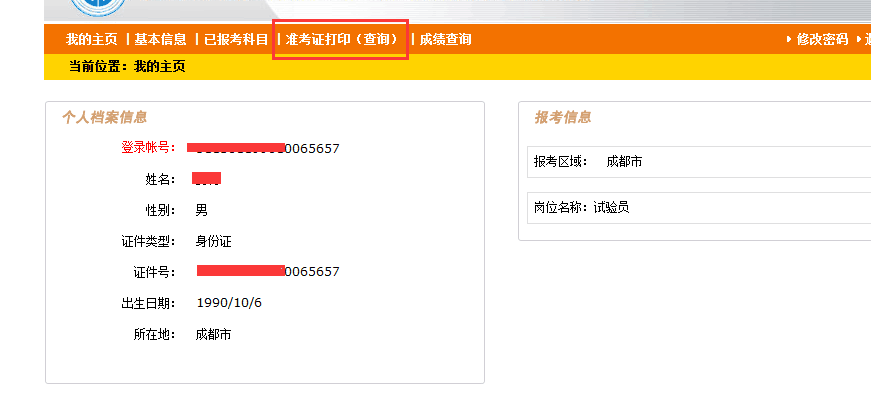Click the 修改密码 link
The width and height of the screenshot is (871, 408).
(x=823, y=39)
